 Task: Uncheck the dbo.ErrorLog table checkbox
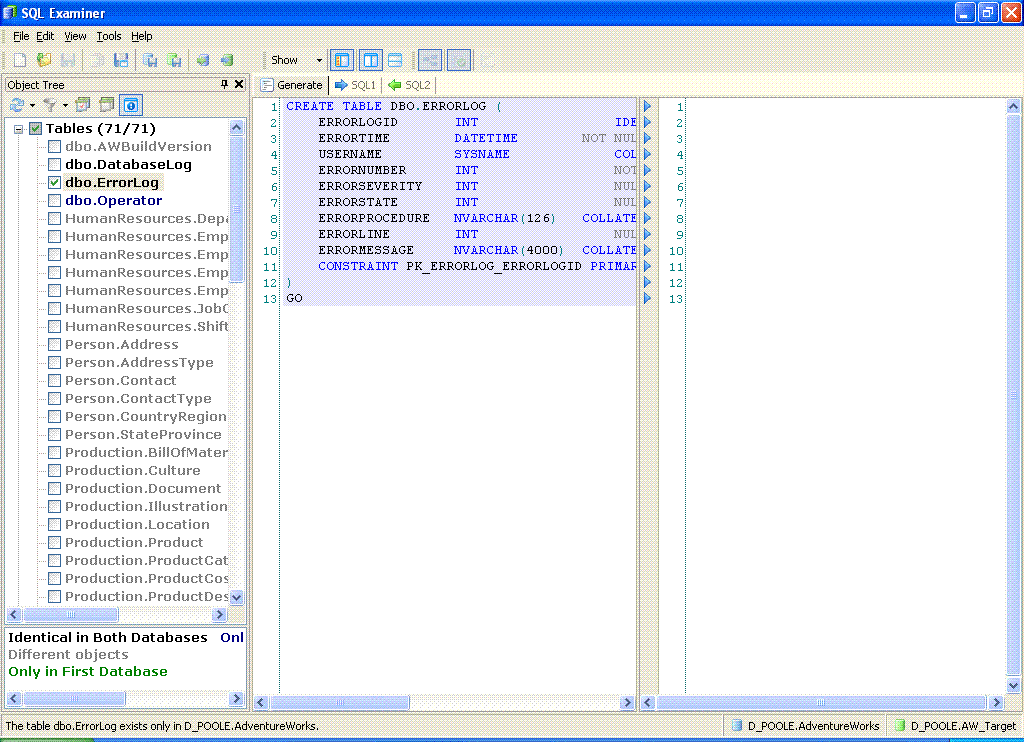(55, 183)
